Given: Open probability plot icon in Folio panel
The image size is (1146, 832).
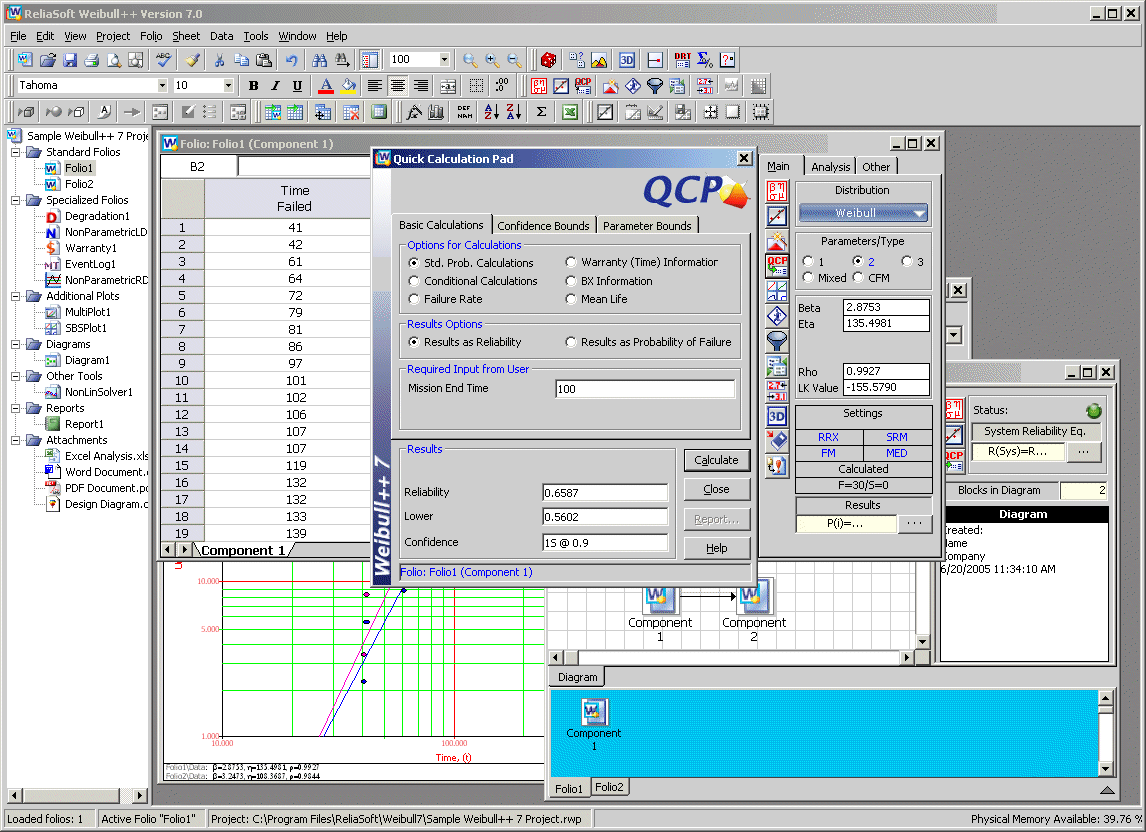Looking at the screenshot, I should coord(777,216).
